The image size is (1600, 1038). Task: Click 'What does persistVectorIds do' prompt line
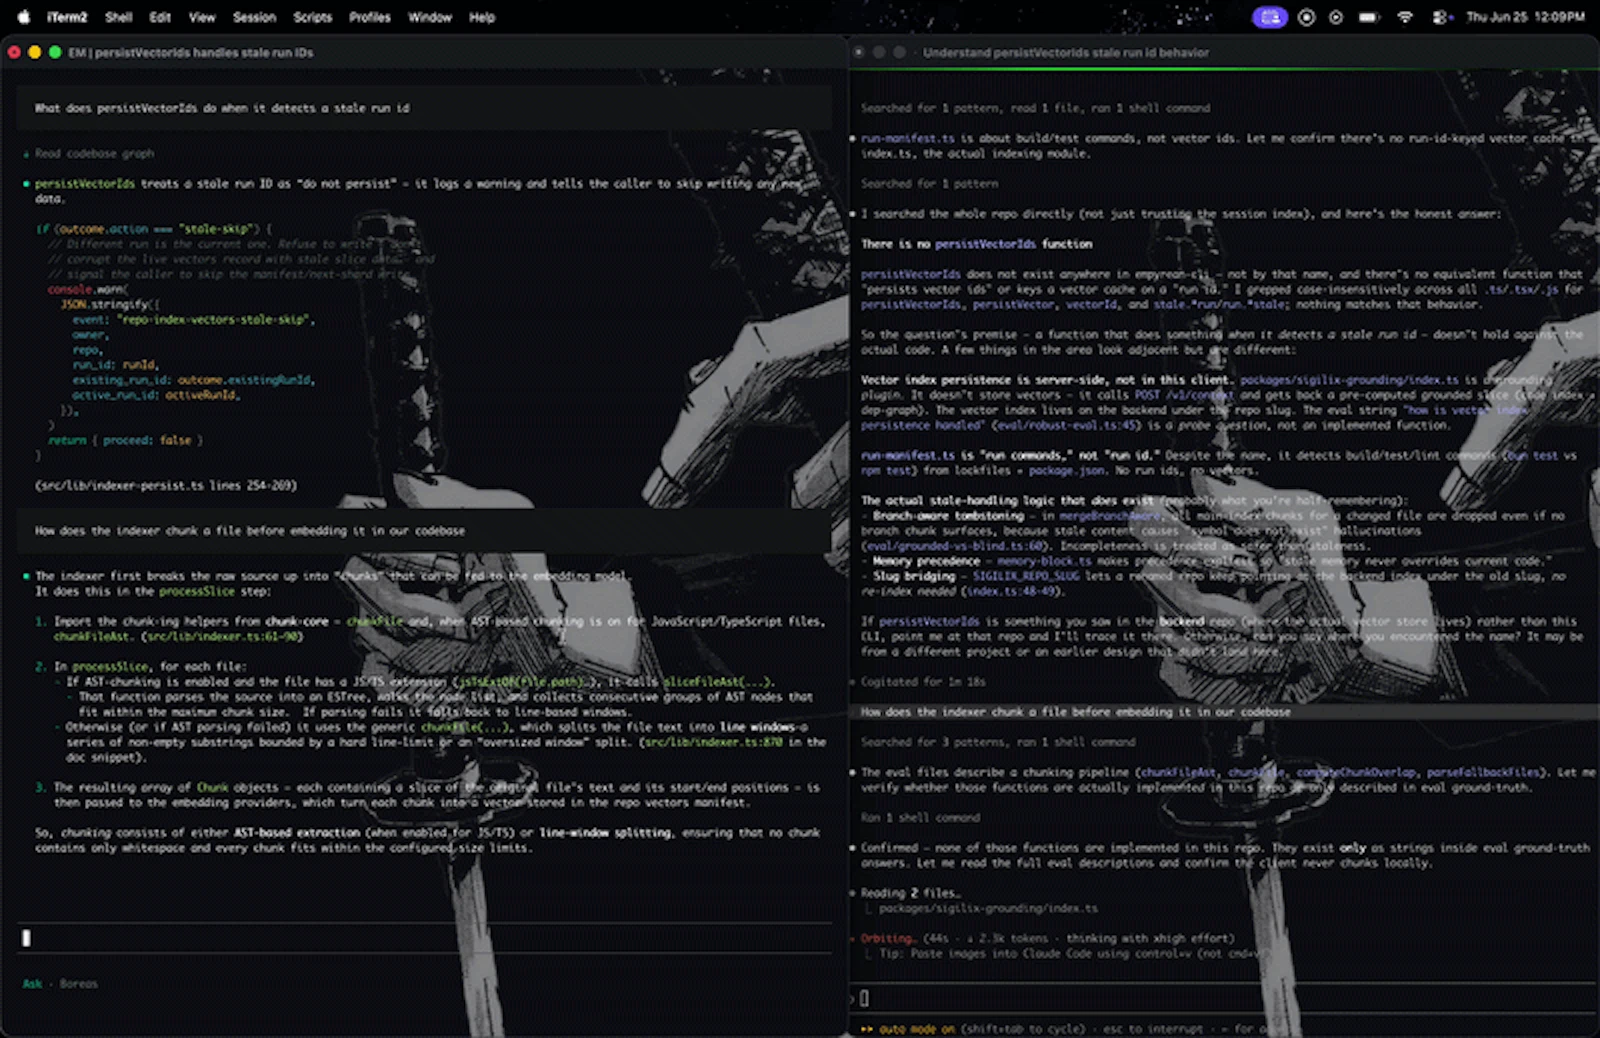tap(222, 108)
